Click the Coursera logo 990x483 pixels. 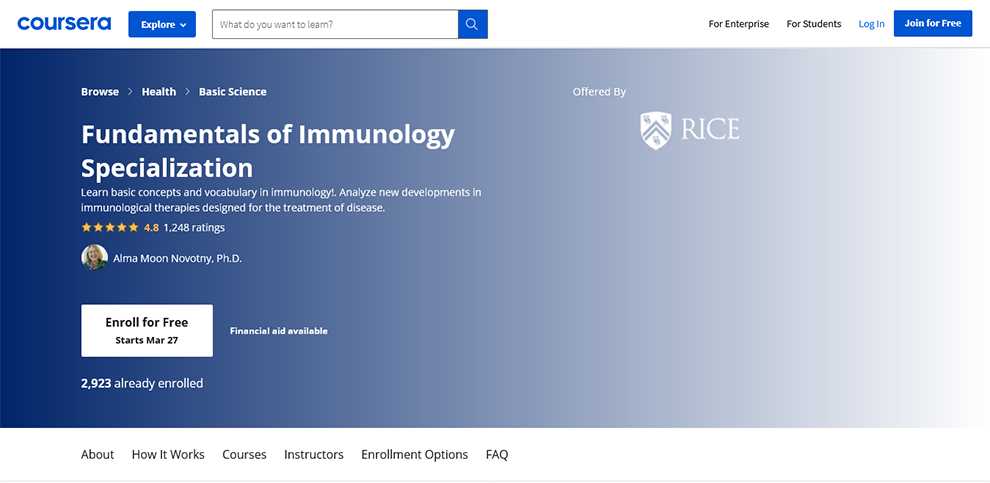tap(64, 23)
